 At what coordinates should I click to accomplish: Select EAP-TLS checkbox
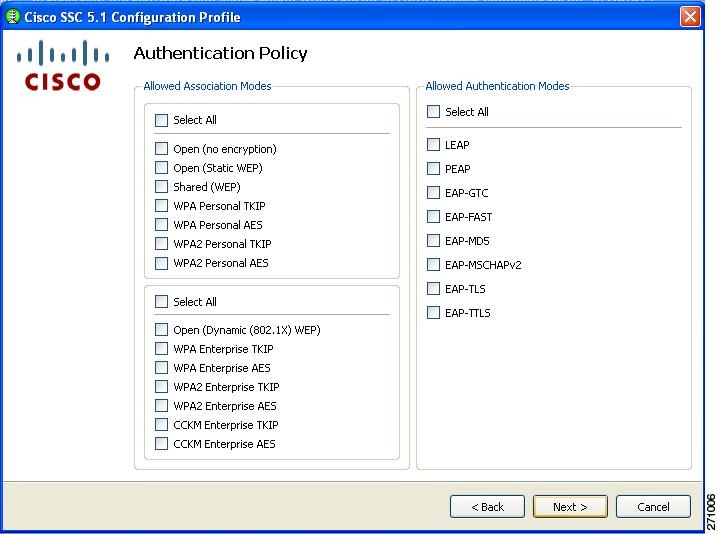click(433, 289)
